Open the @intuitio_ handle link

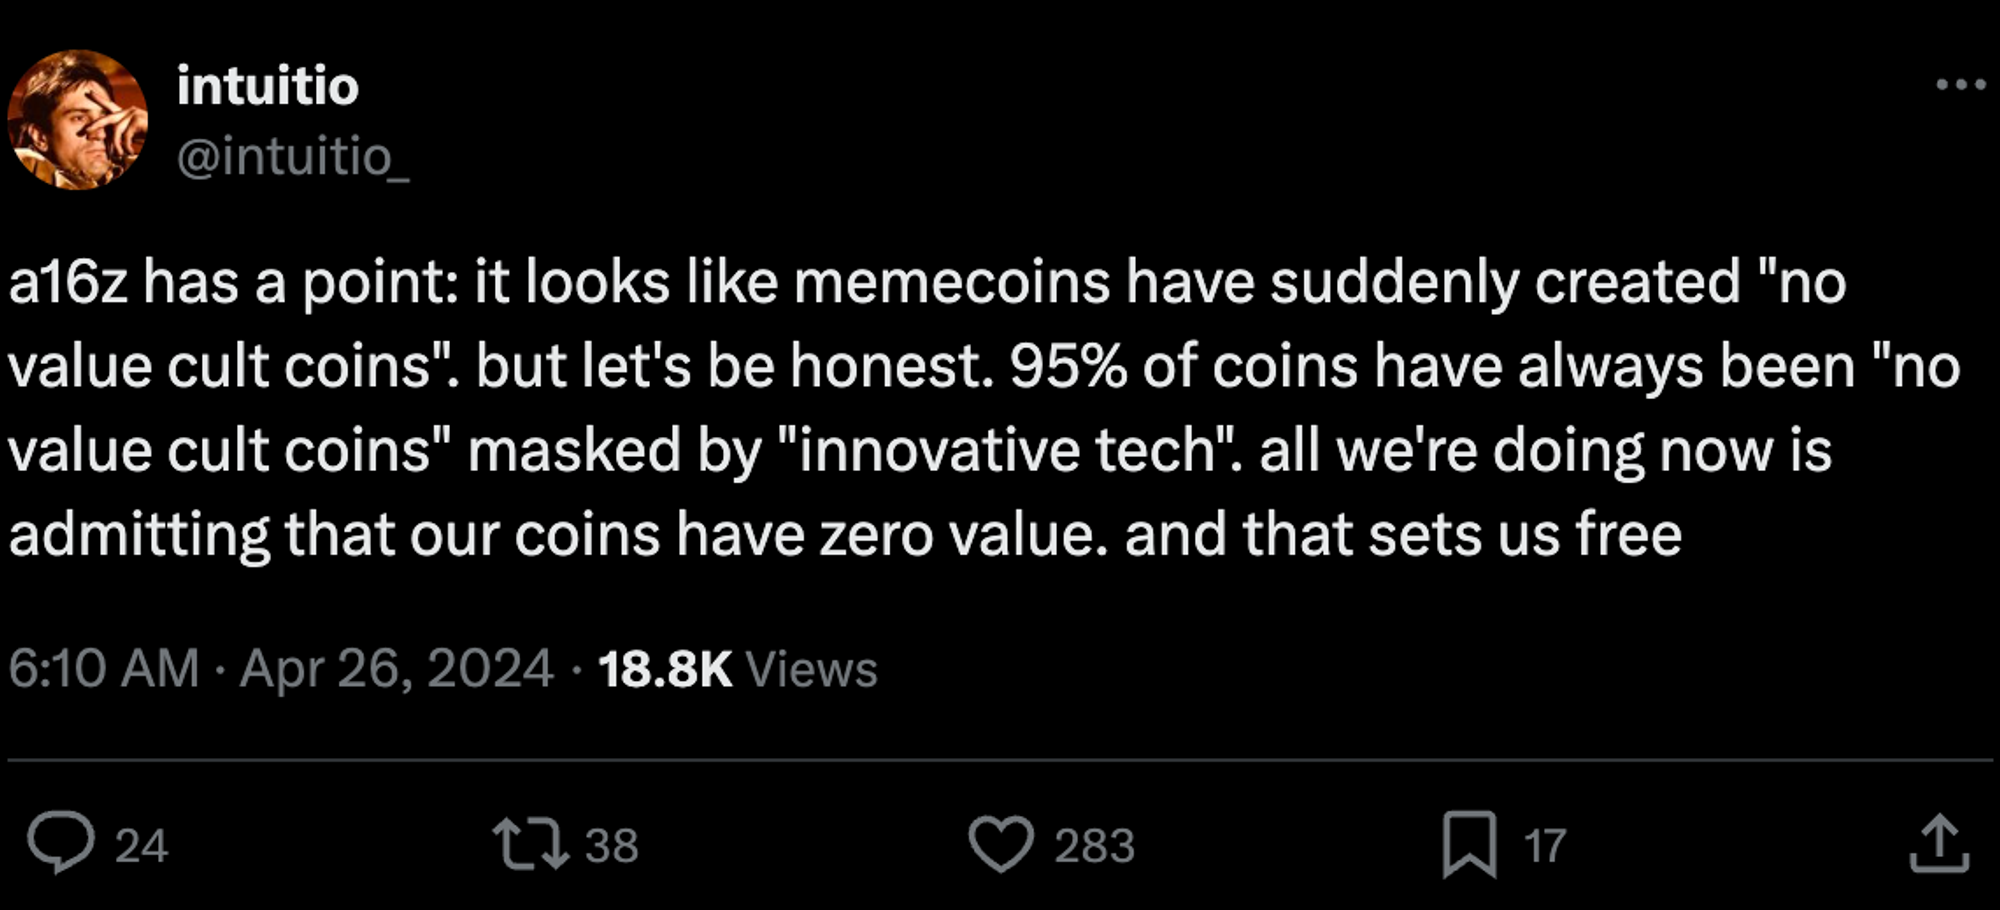point(293,157)
